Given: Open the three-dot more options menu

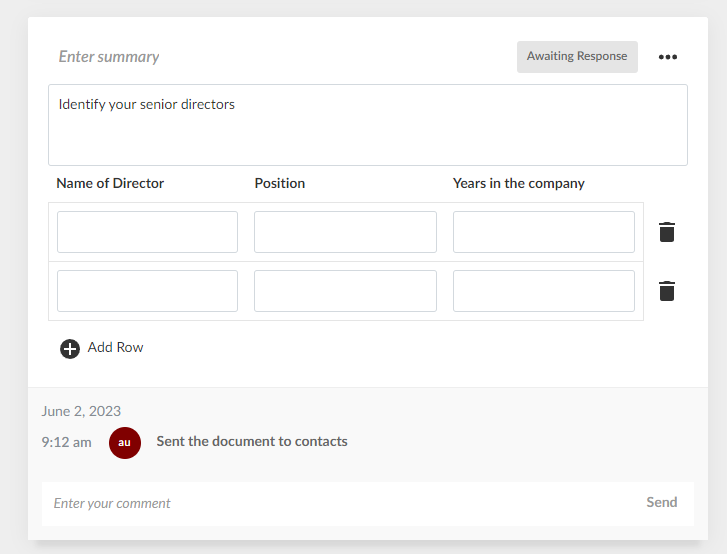Looking at the screenshot, I should [x=667, y=57].
